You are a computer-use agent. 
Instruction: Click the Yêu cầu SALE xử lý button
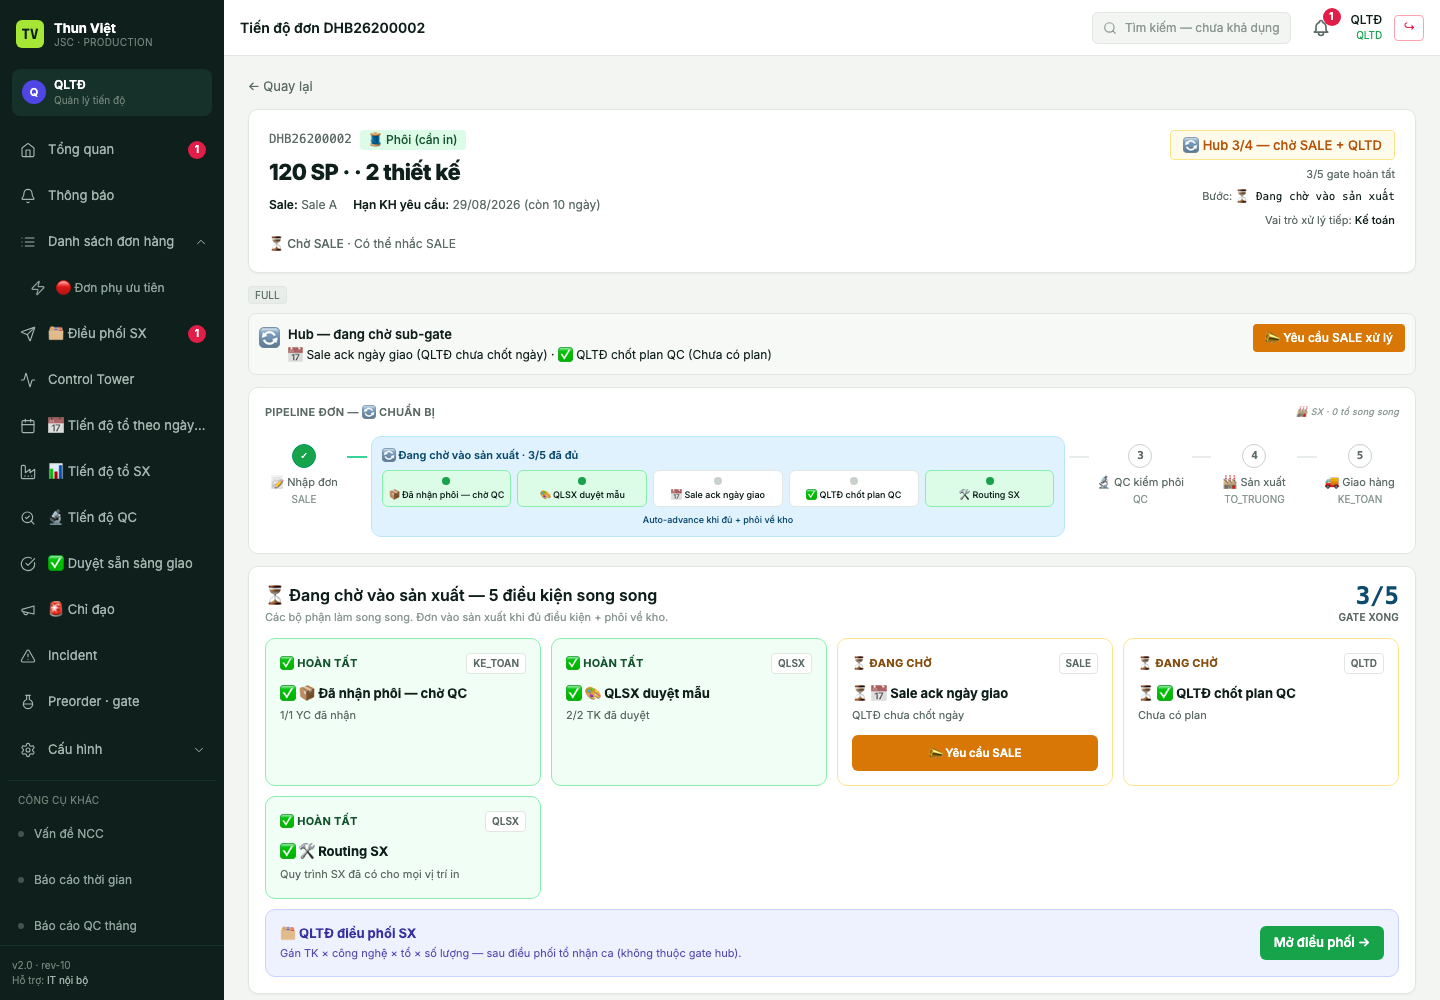(1329, 338)
